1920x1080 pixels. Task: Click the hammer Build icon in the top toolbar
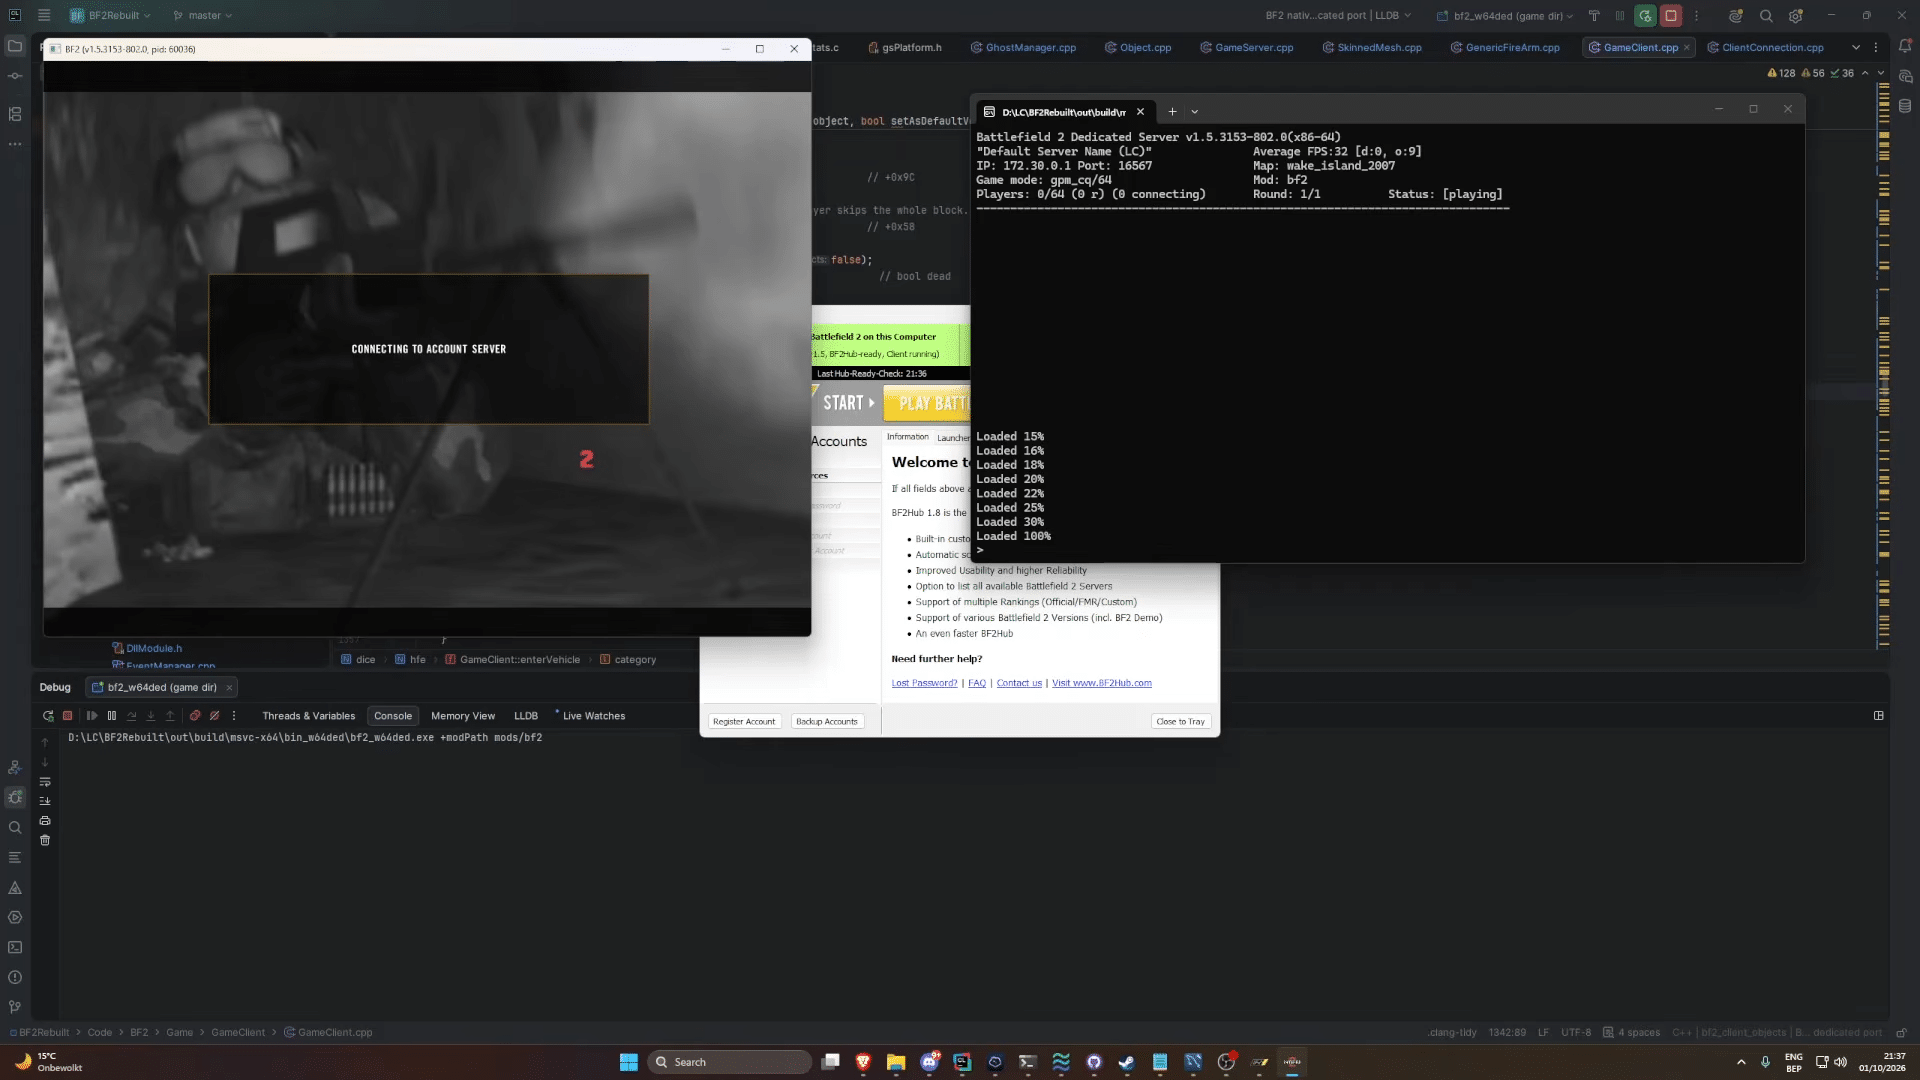(1594, 16)
